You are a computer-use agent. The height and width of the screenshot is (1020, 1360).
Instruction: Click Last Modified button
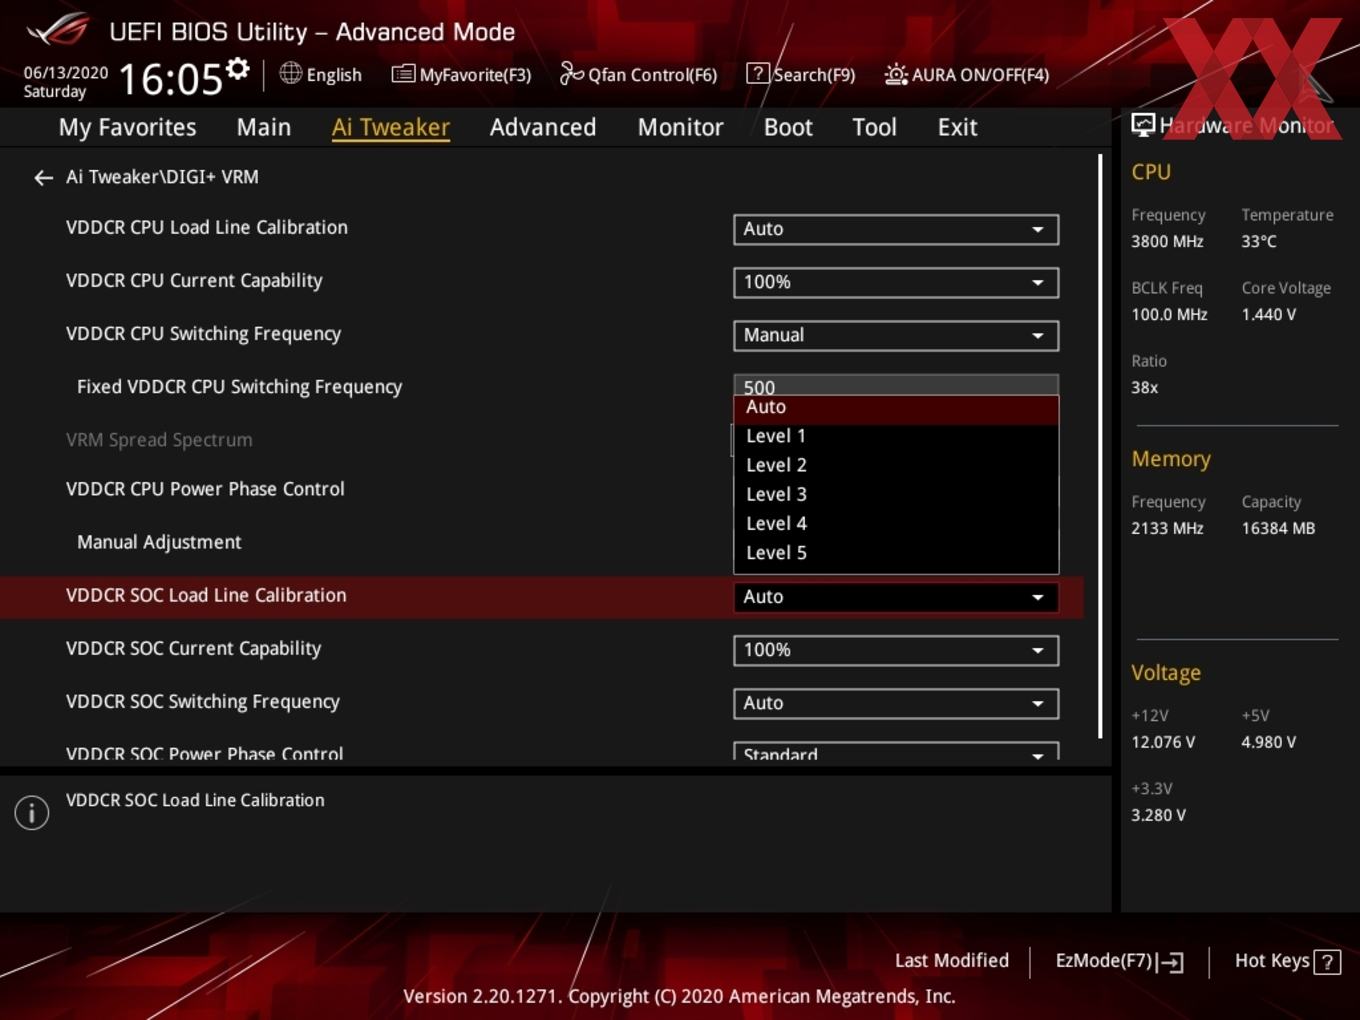951,961
